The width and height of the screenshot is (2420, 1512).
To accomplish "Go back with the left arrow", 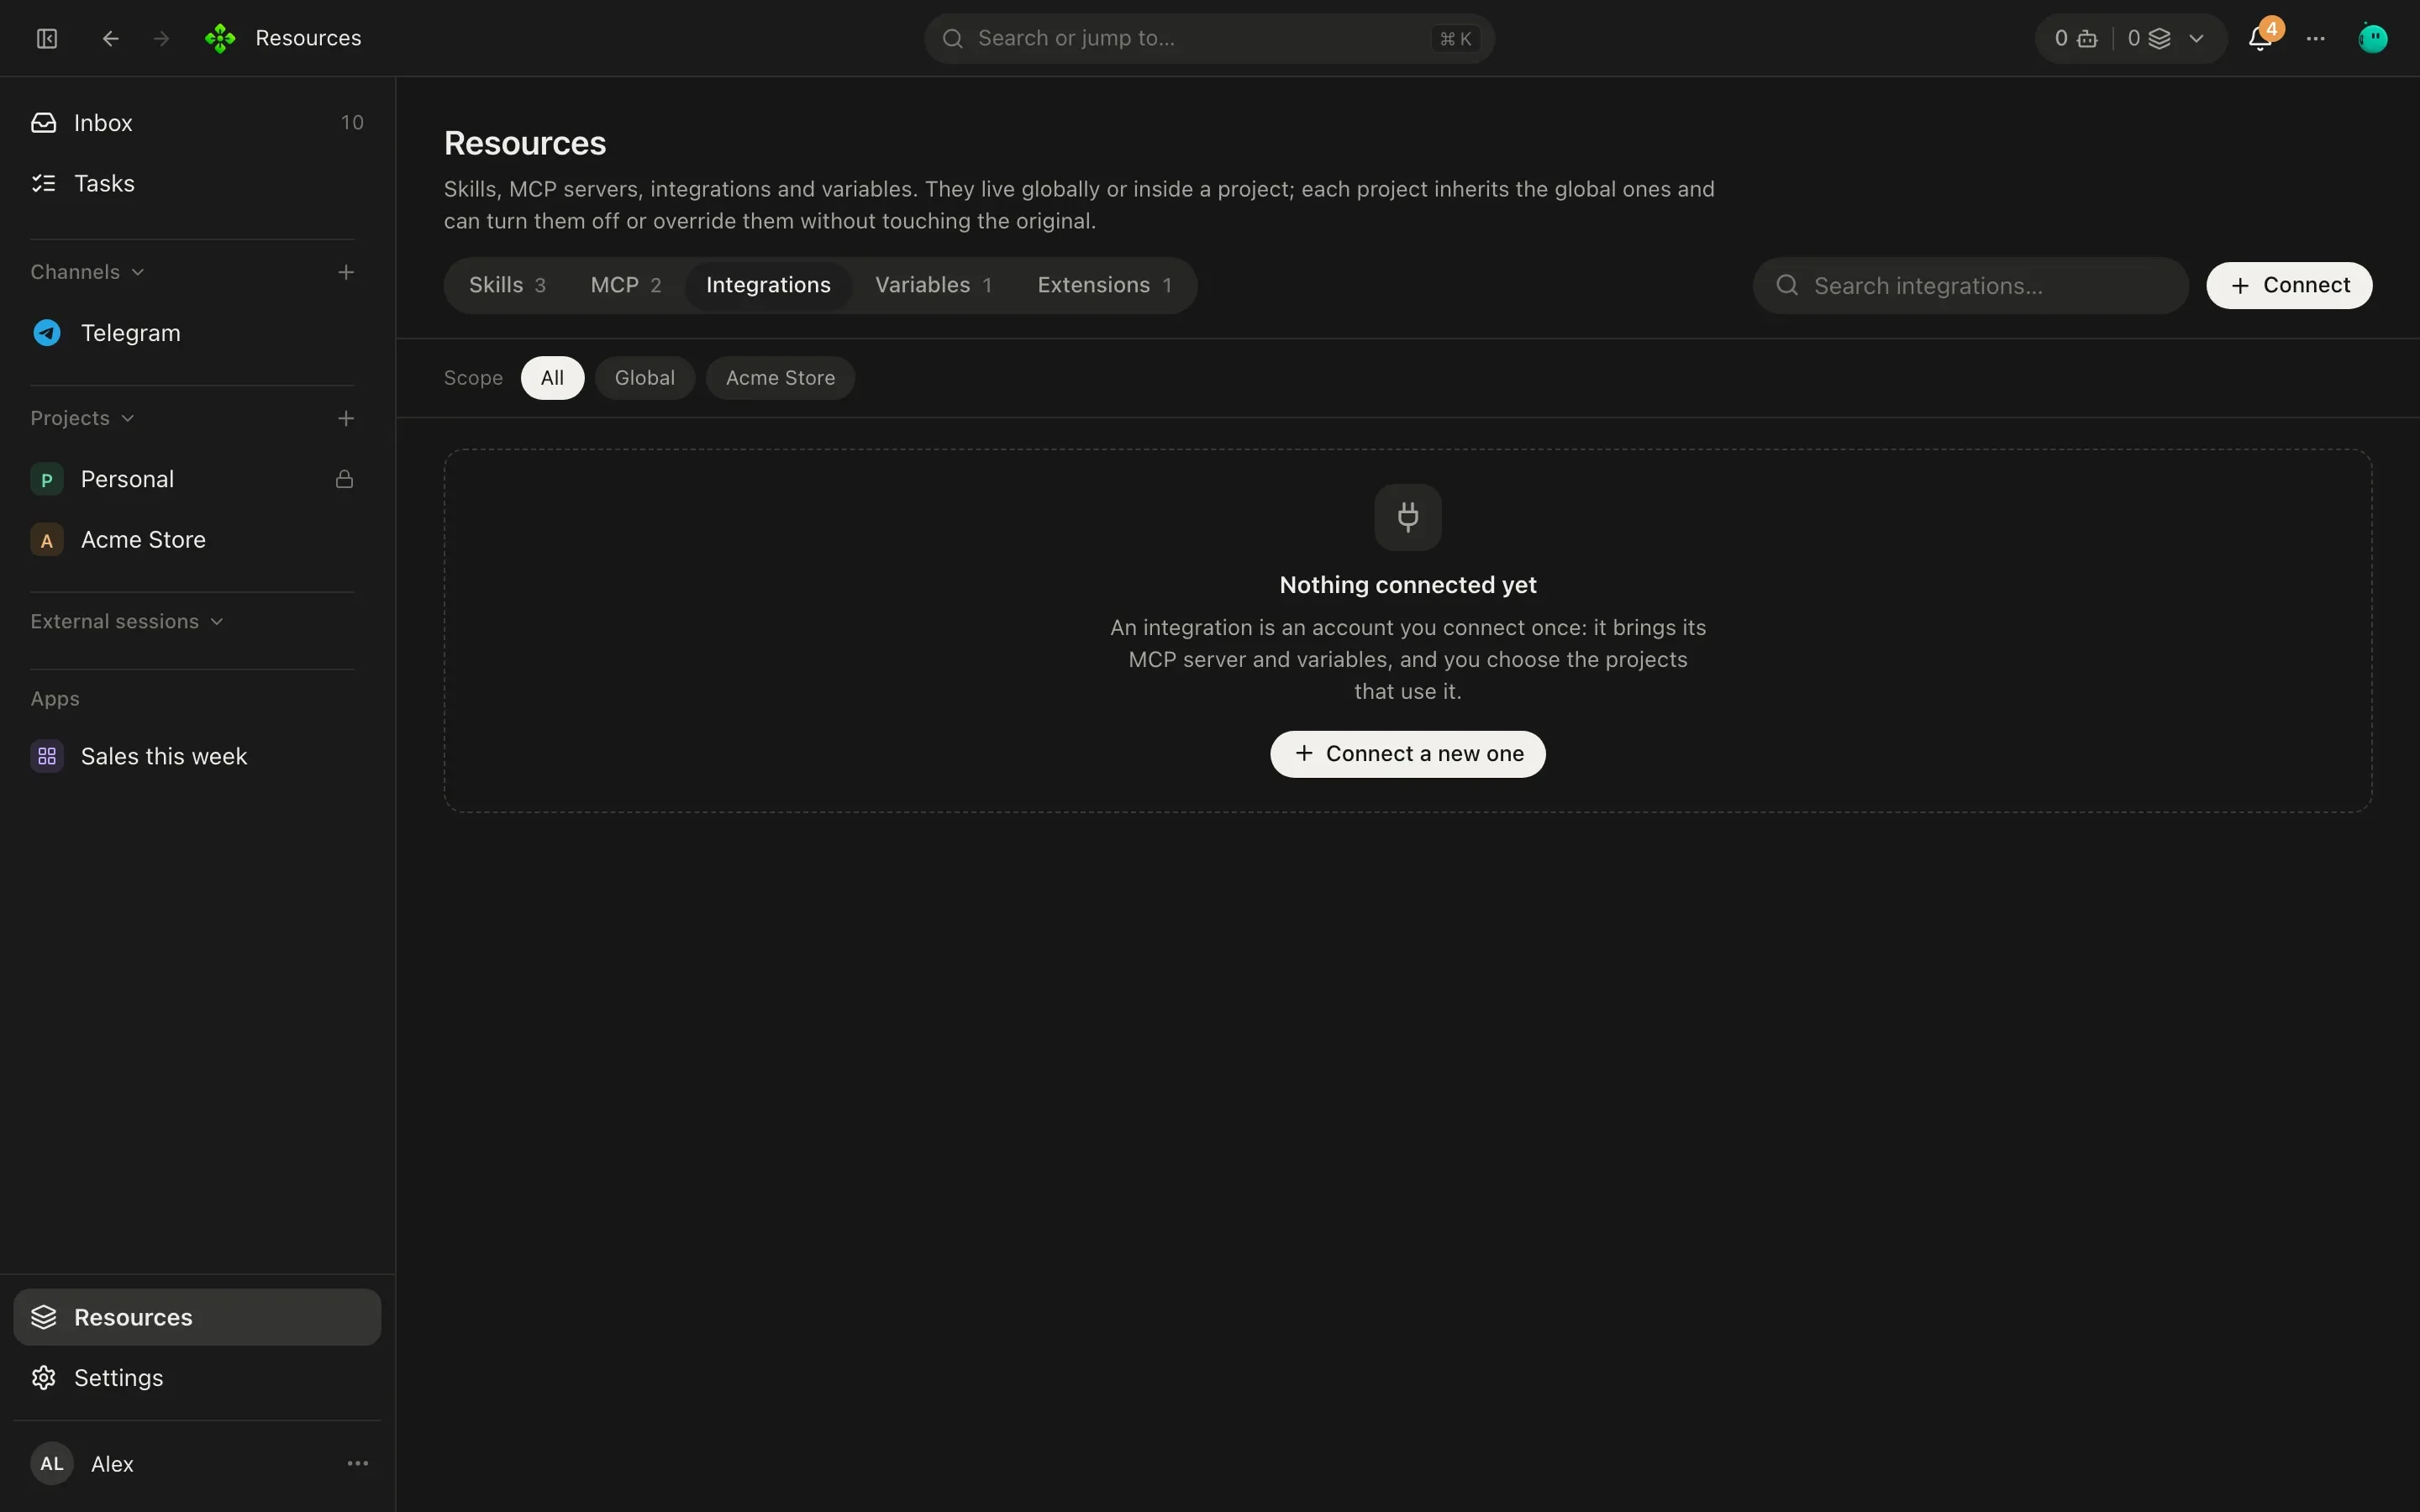I will coord(111,38).
